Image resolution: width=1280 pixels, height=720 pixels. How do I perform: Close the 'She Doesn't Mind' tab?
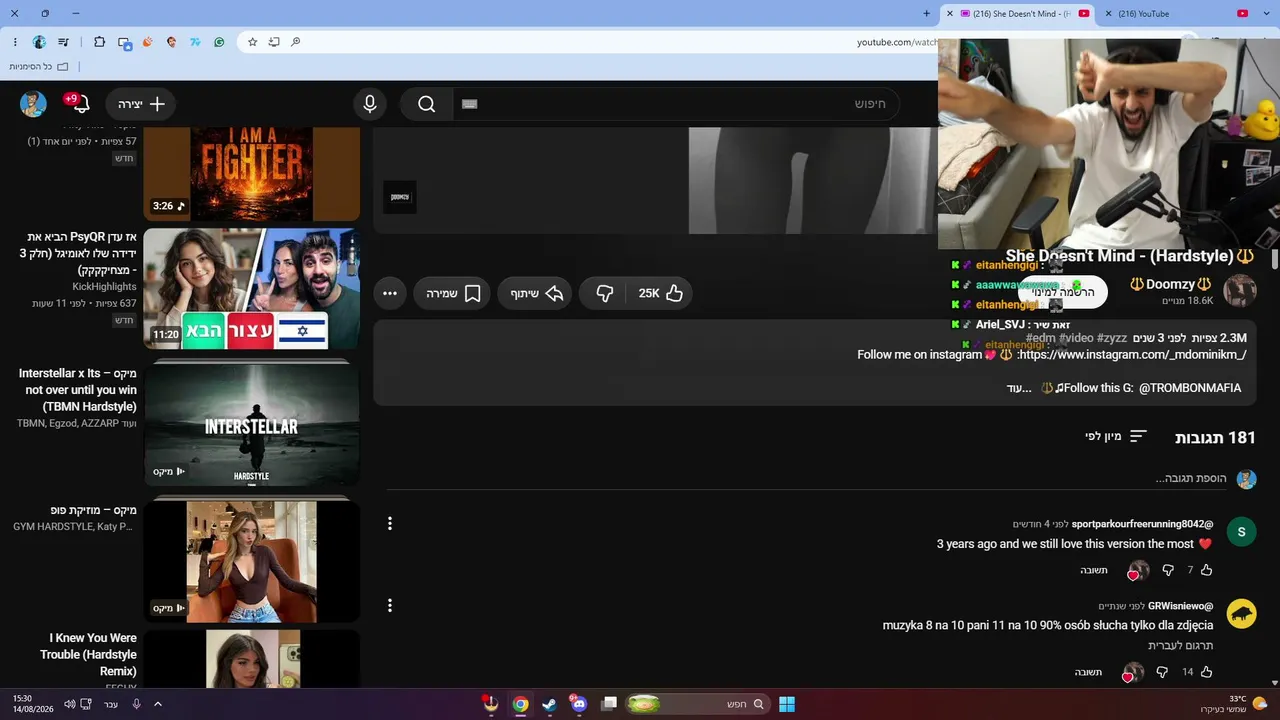[951, 14]
